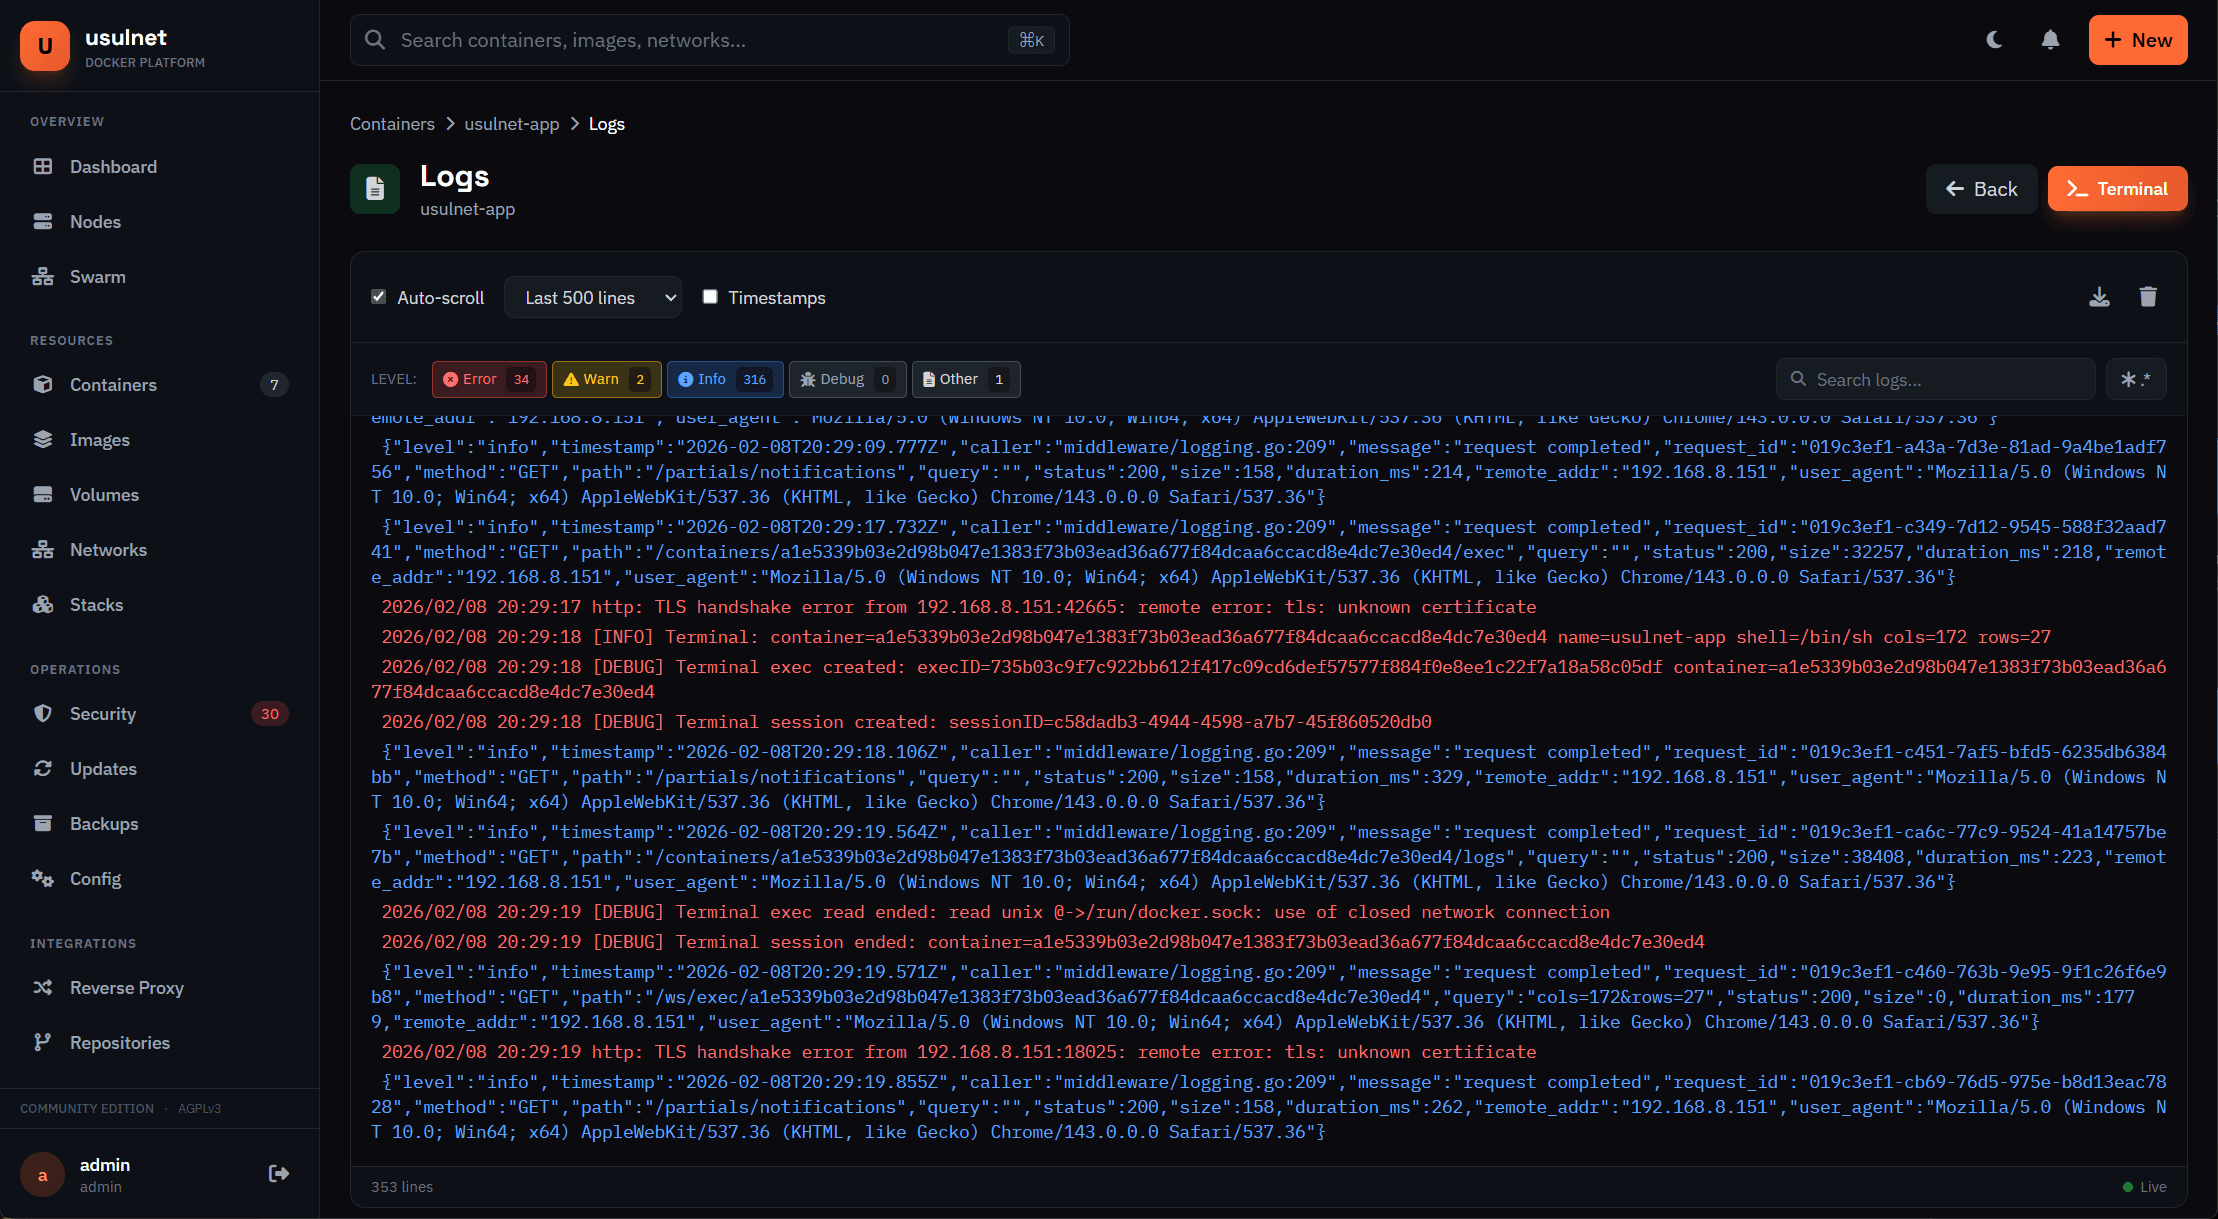Disable Auto-scroll for the logs

[x=379, y=296]
